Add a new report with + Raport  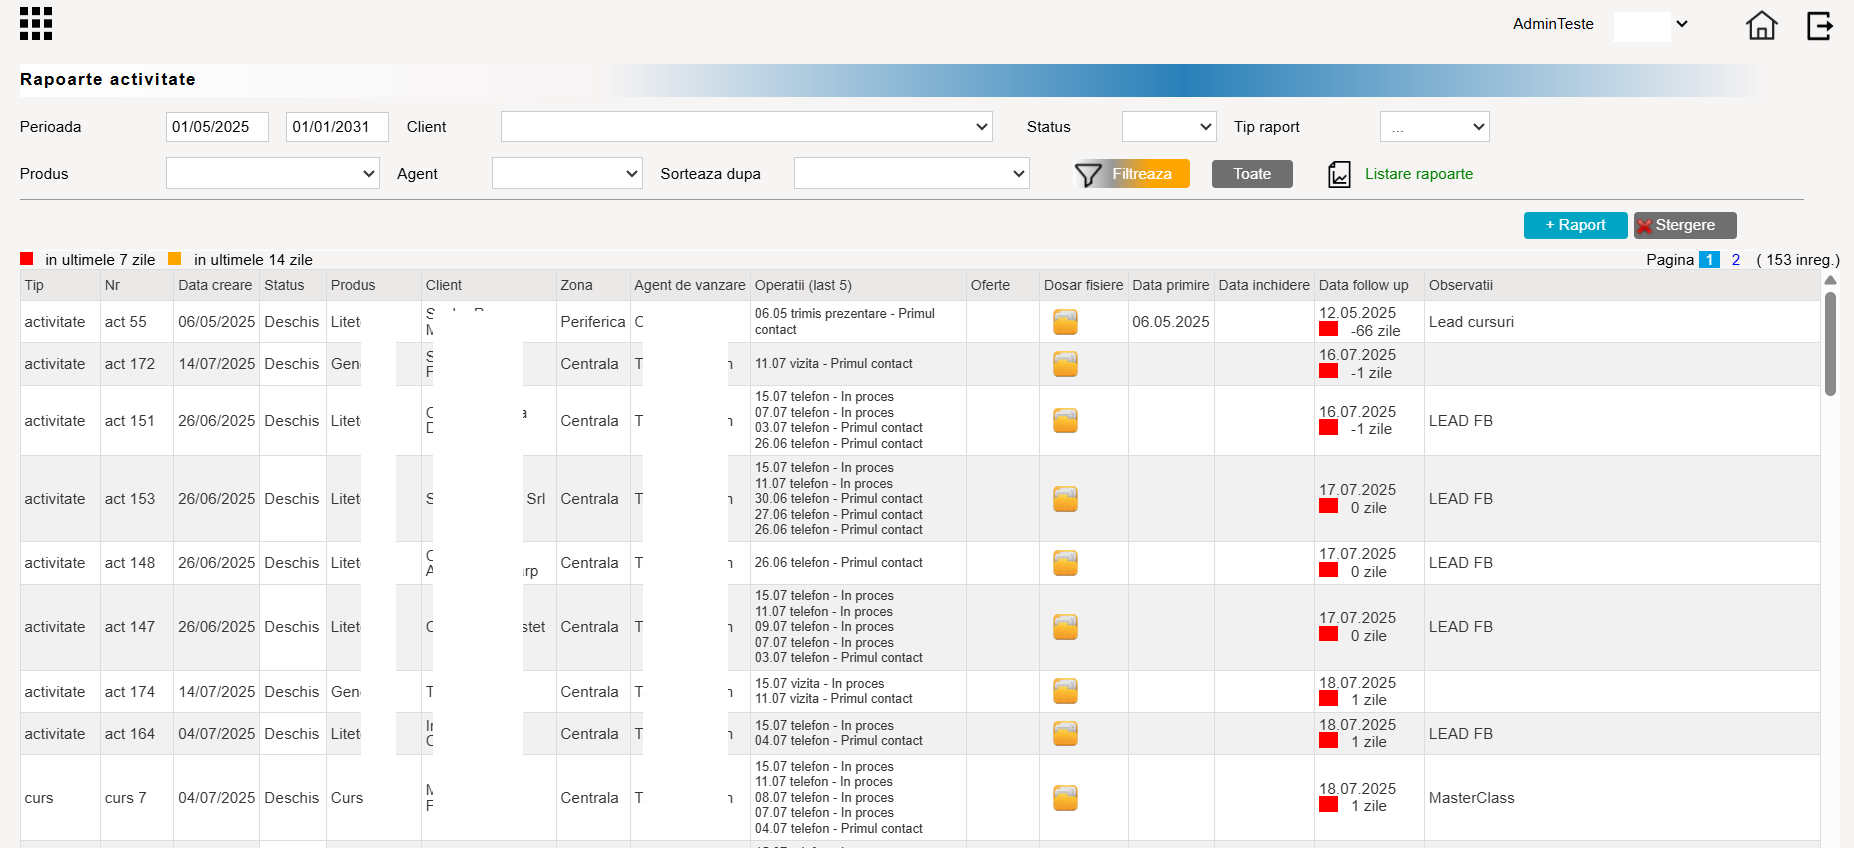[1575, 225]
